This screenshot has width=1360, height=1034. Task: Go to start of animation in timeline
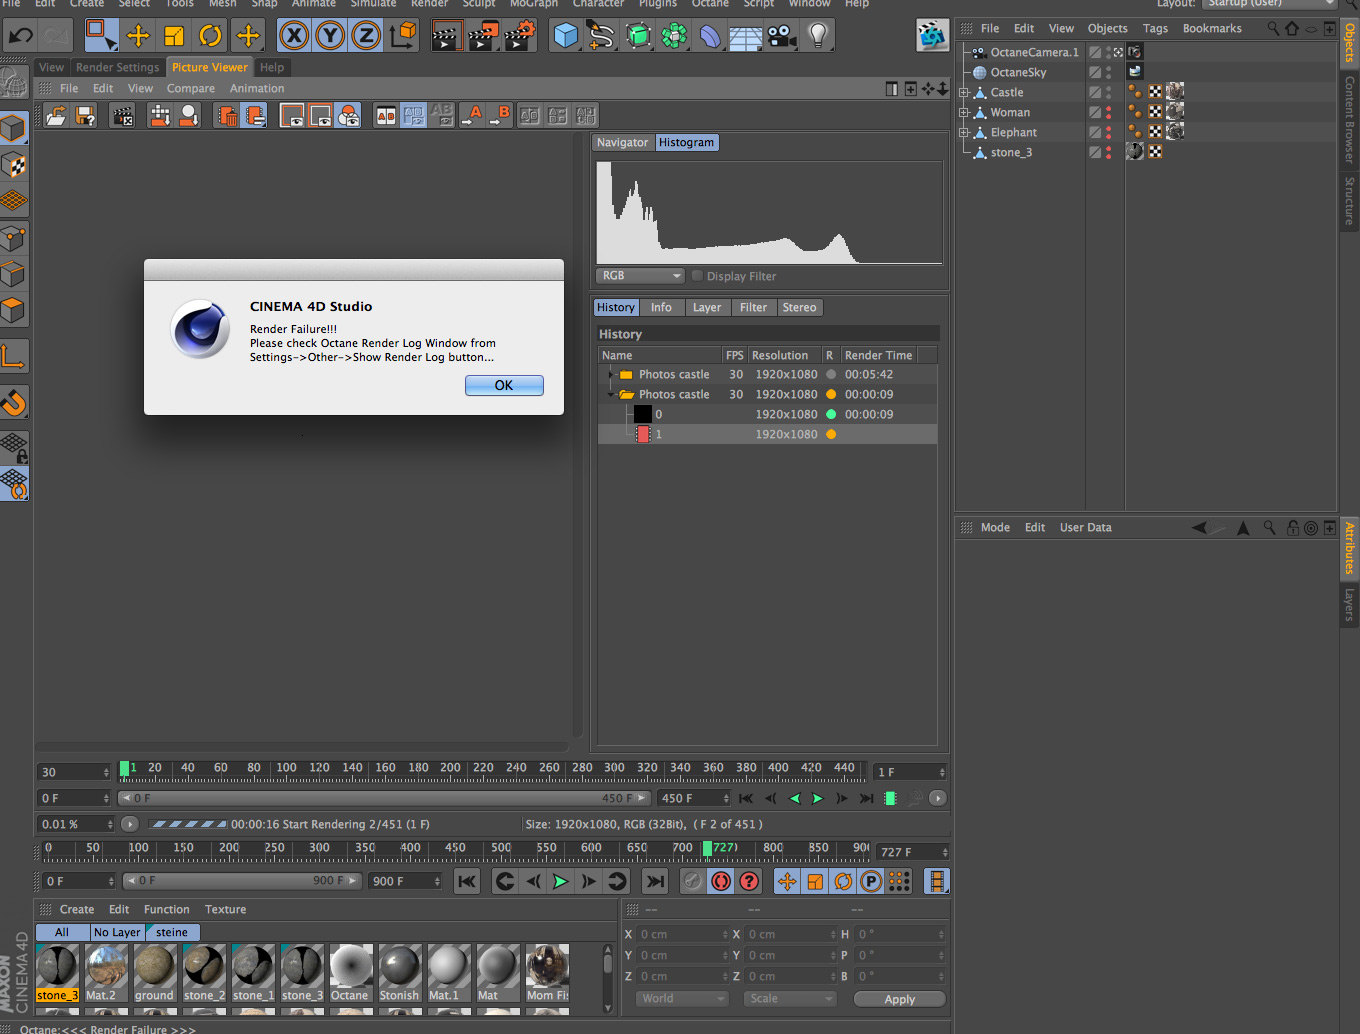click(467, 881)
